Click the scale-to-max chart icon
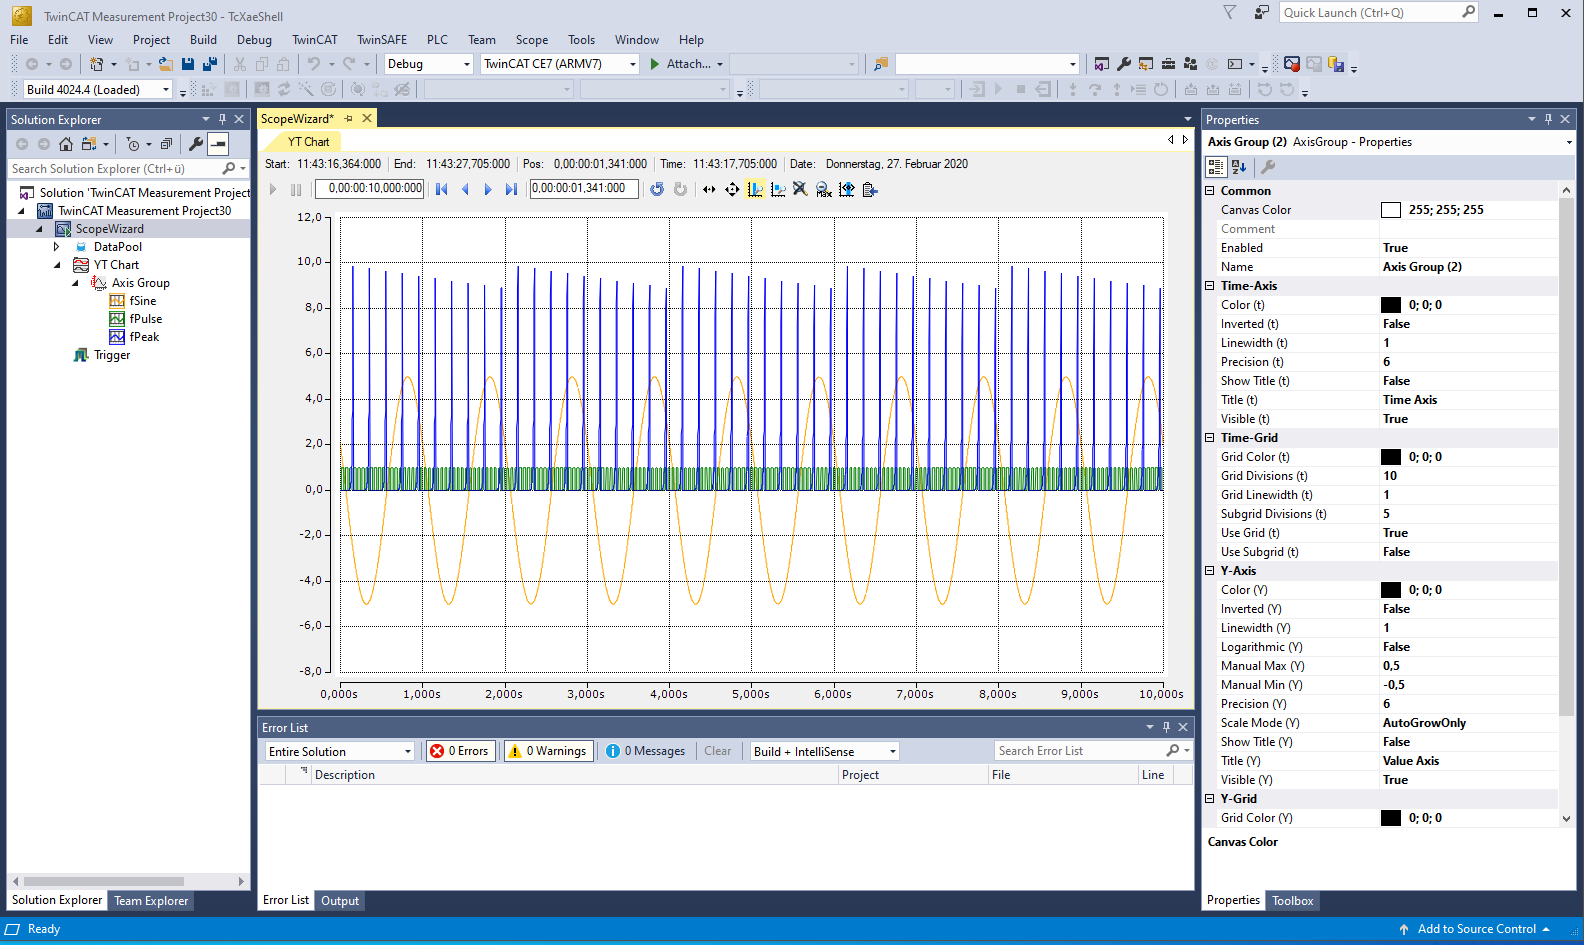 [x=824, y=189]
